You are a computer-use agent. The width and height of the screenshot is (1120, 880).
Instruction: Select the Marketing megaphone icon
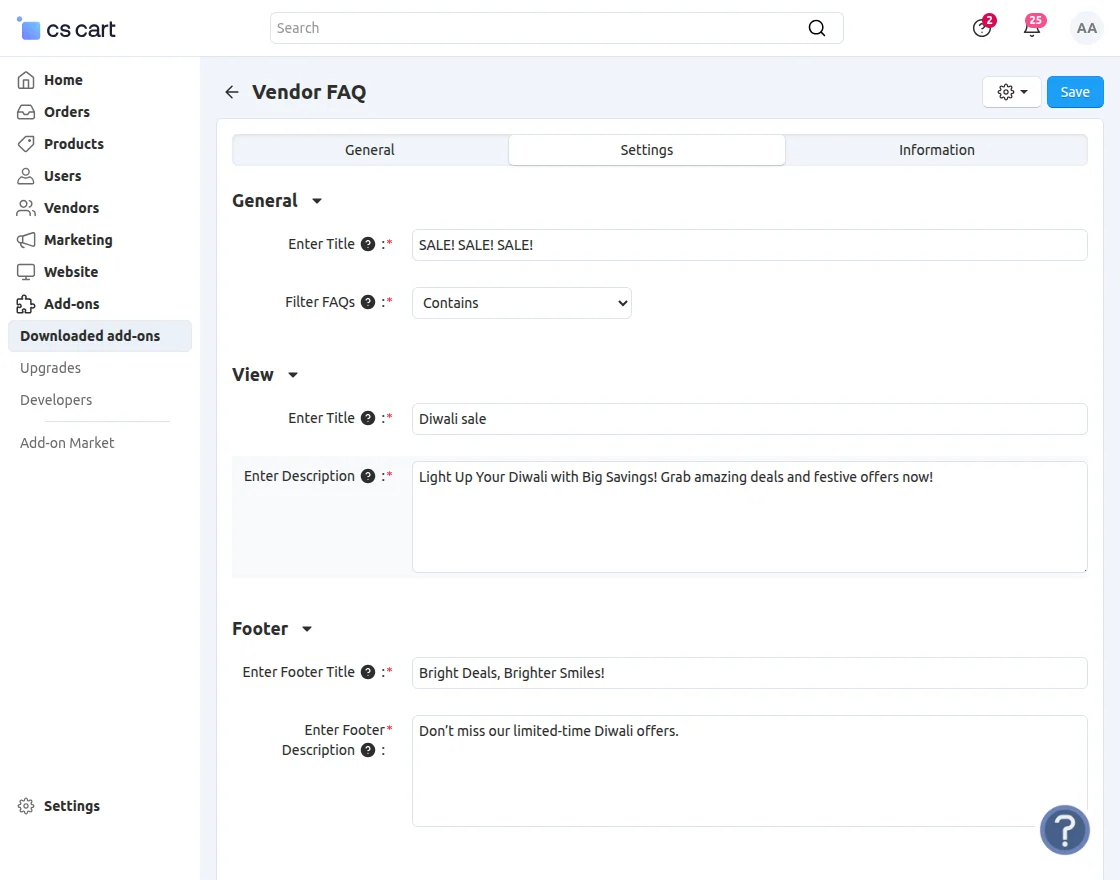(x=28, y=239)
